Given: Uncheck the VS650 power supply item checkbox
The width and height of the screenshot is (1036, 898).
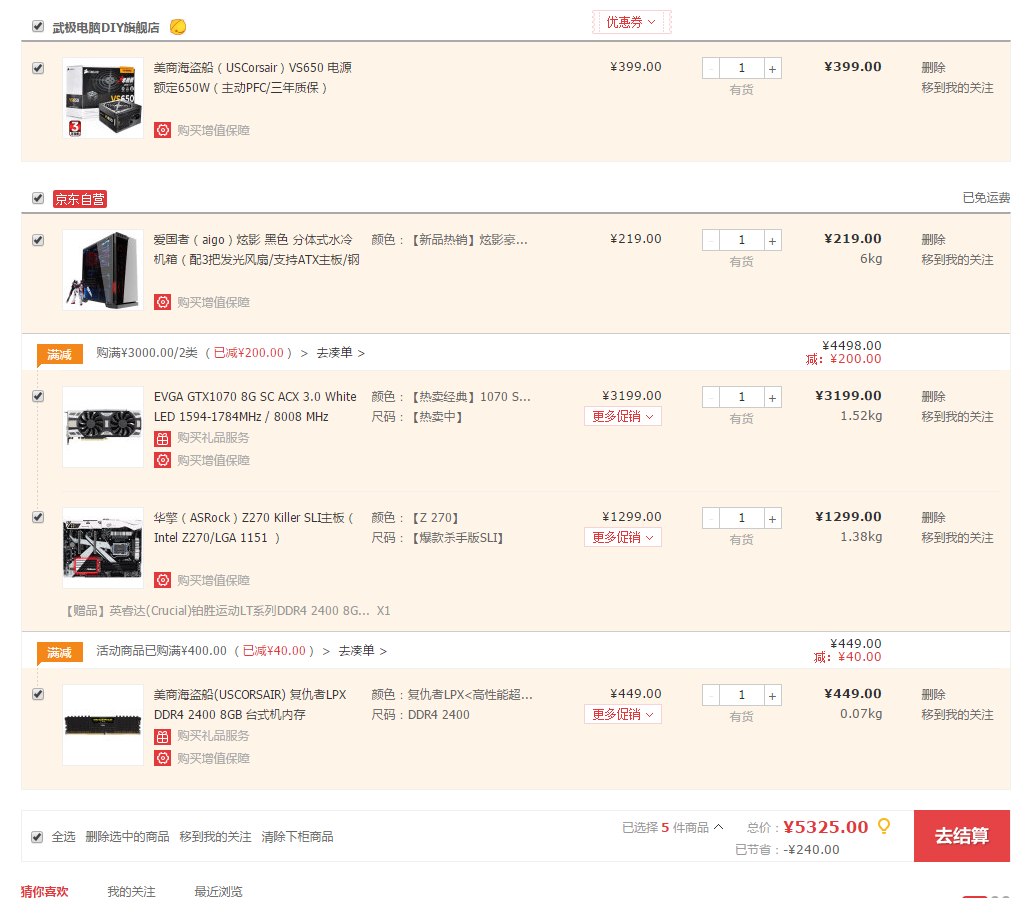Looking at the screenshot, I should pos(38,68).
